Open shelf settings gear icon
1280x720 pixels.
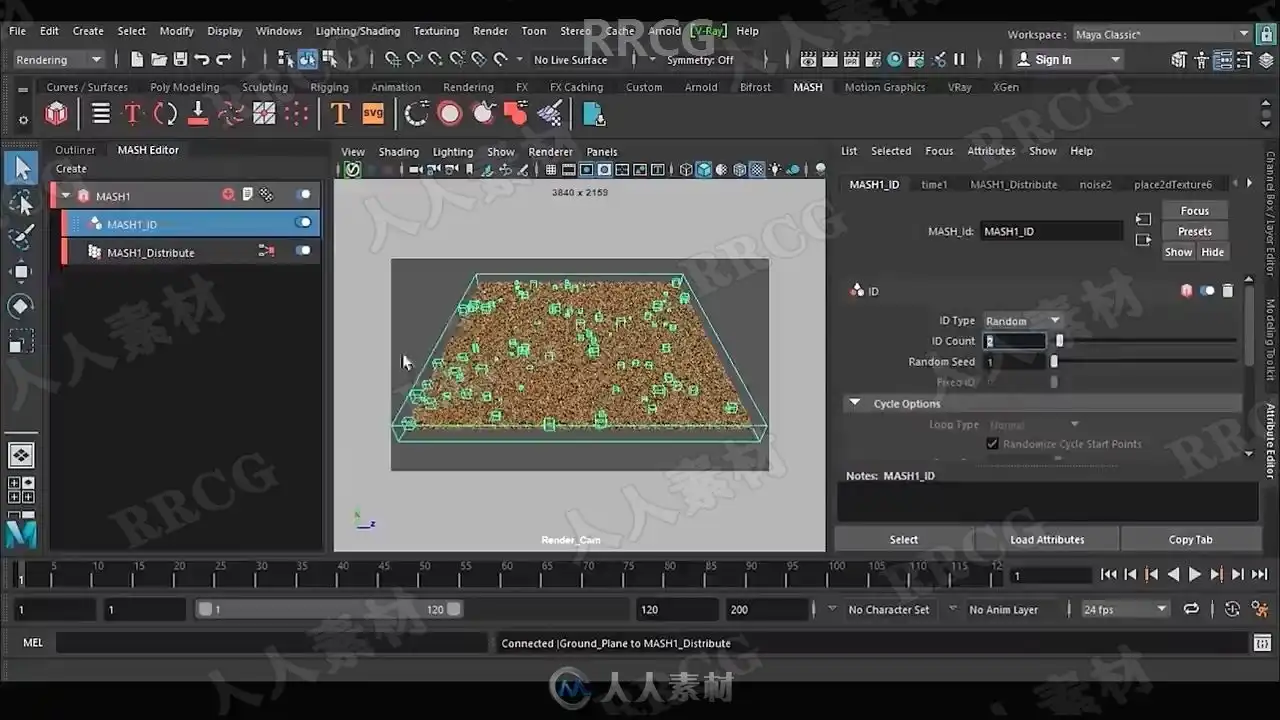pos(23,120)
